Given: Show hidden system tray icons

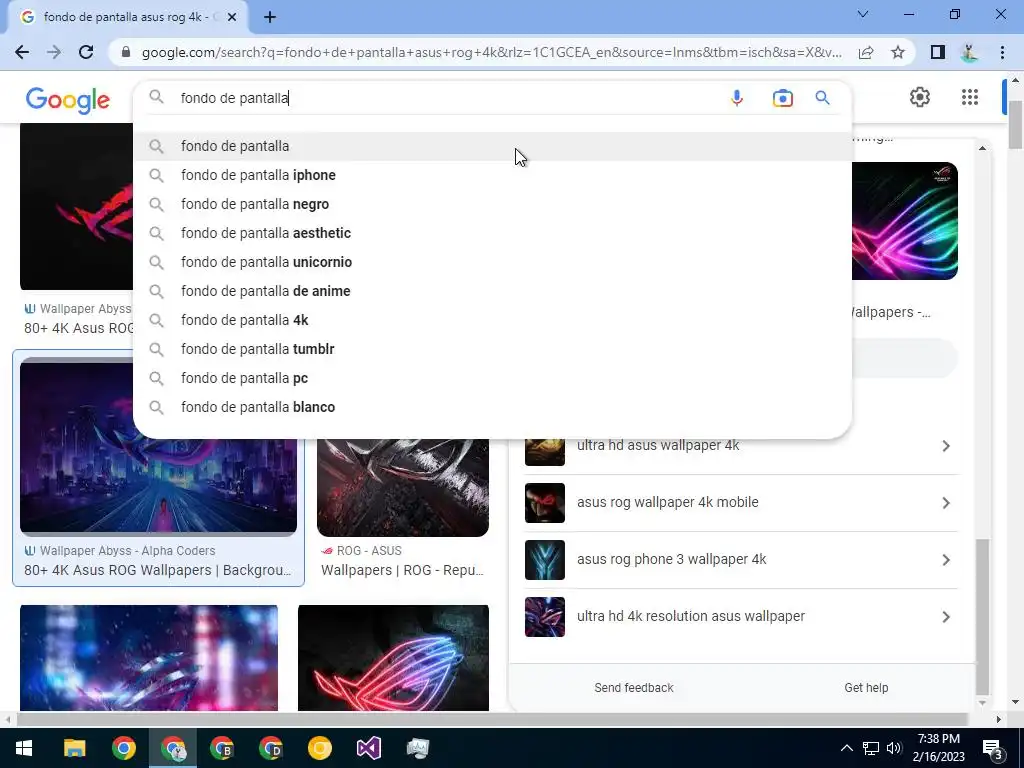Looking at the screenshot, I should click(x=846, y=748).
